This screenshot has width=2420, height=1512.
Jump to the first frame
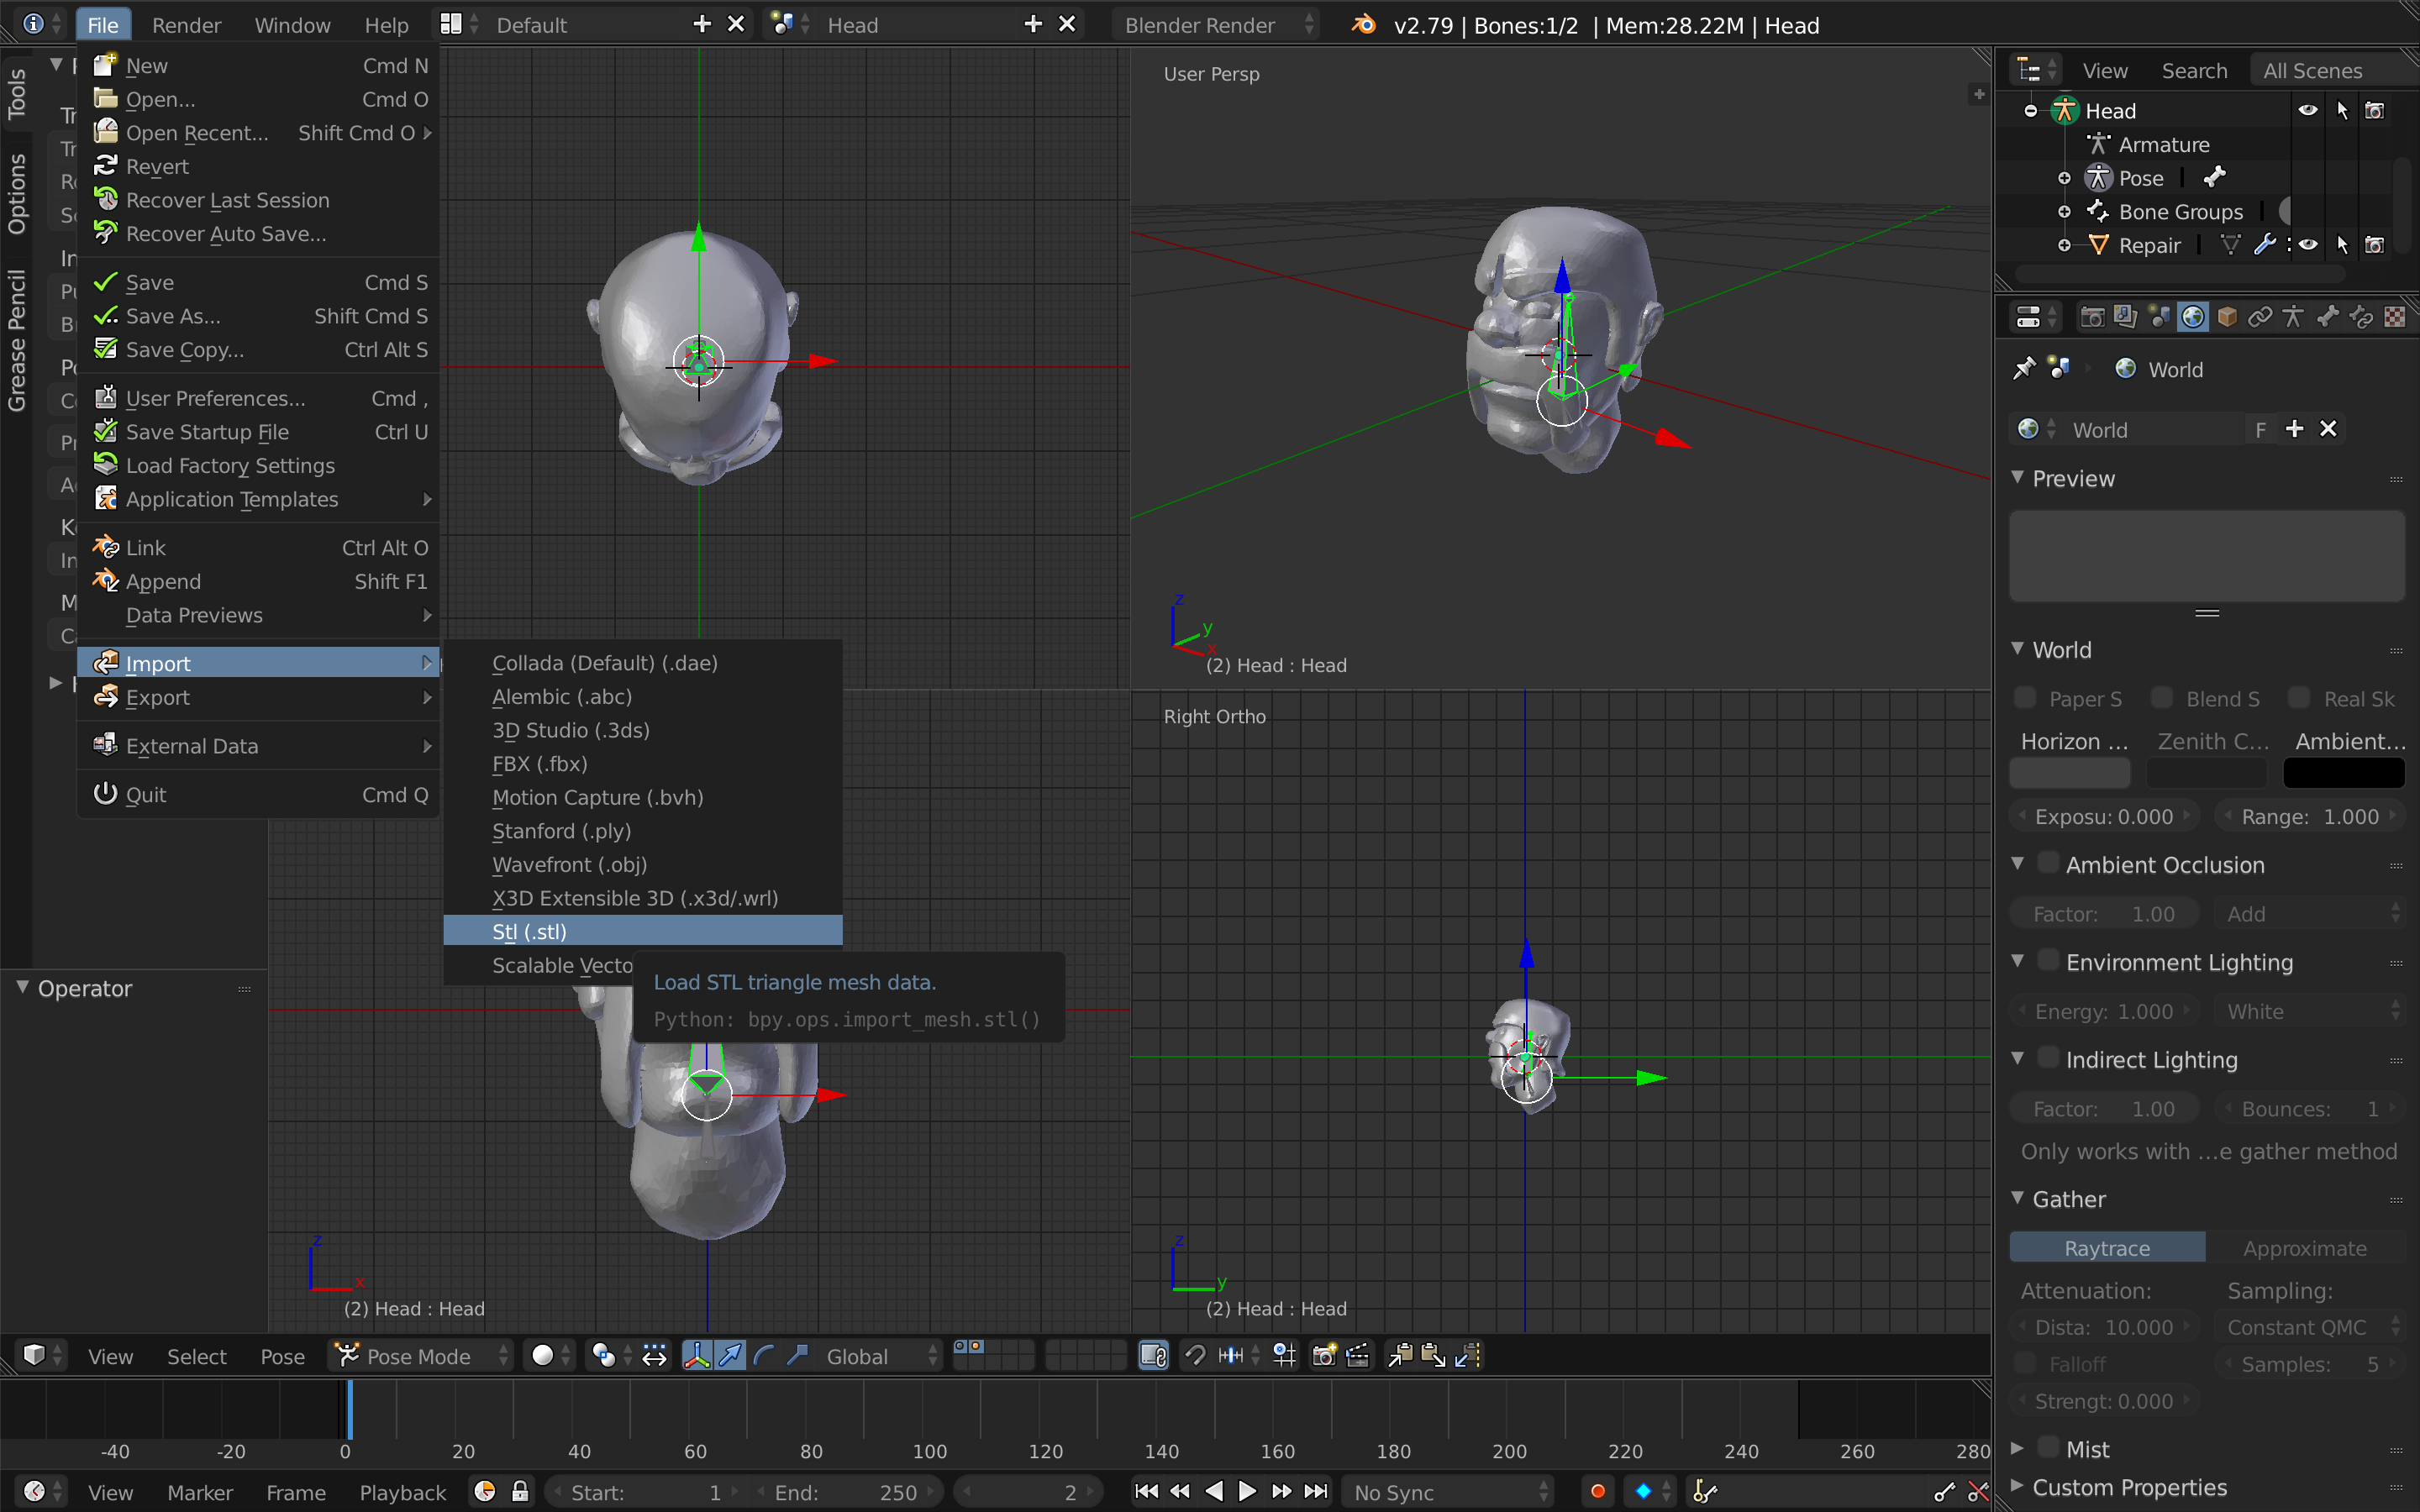coord(1147,1492)
